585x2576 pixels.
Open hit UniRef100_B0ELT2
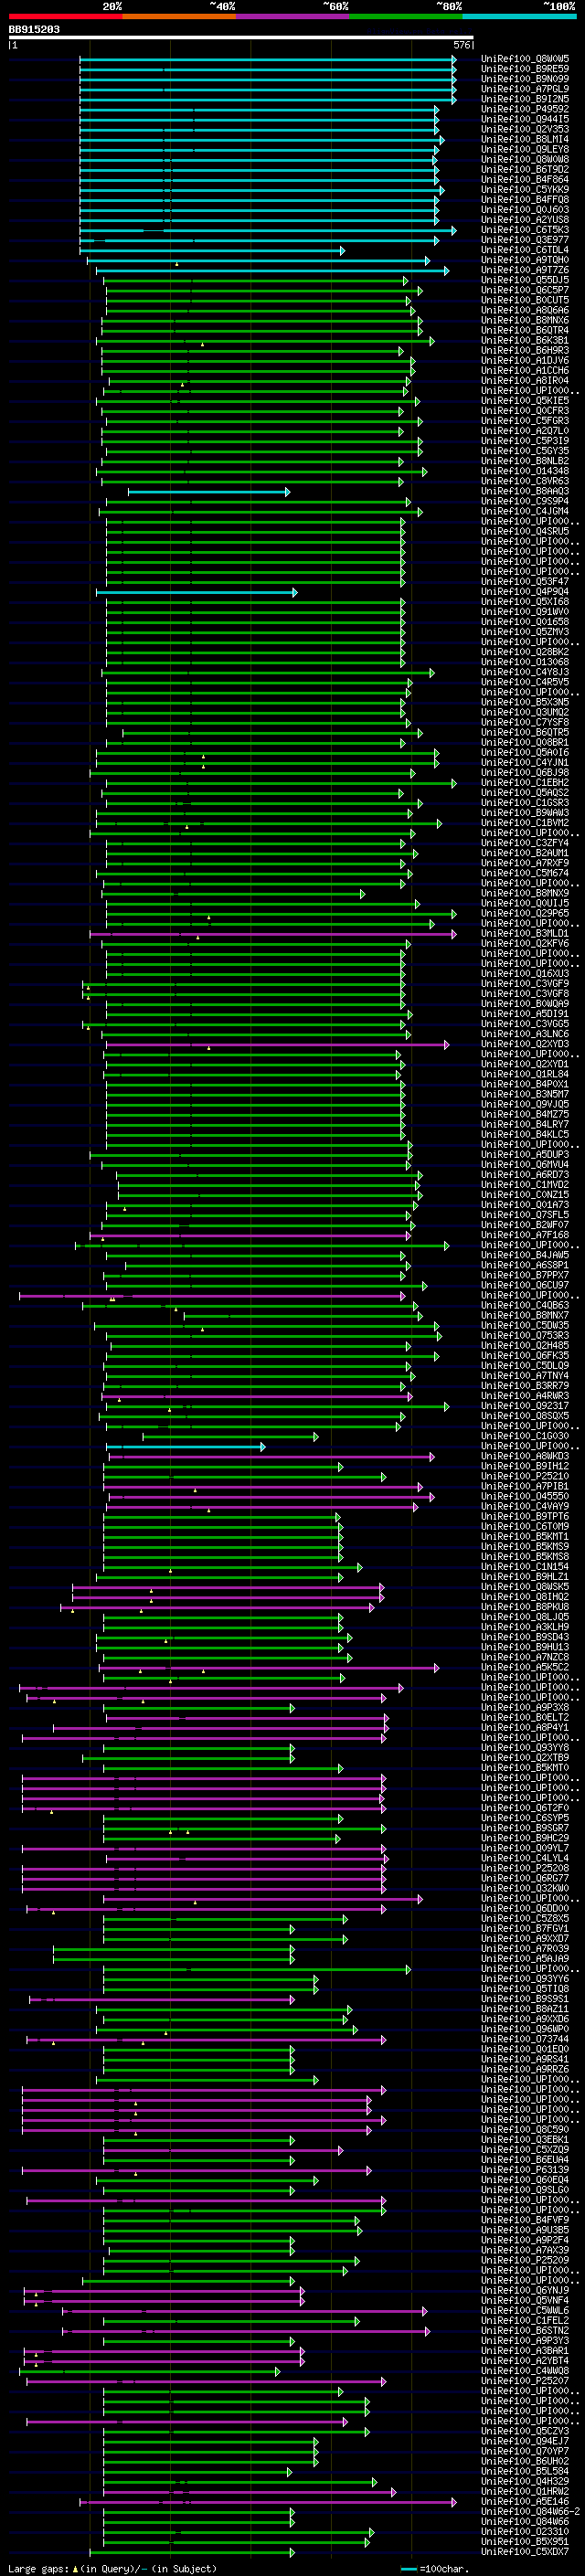coord(525,1717)
